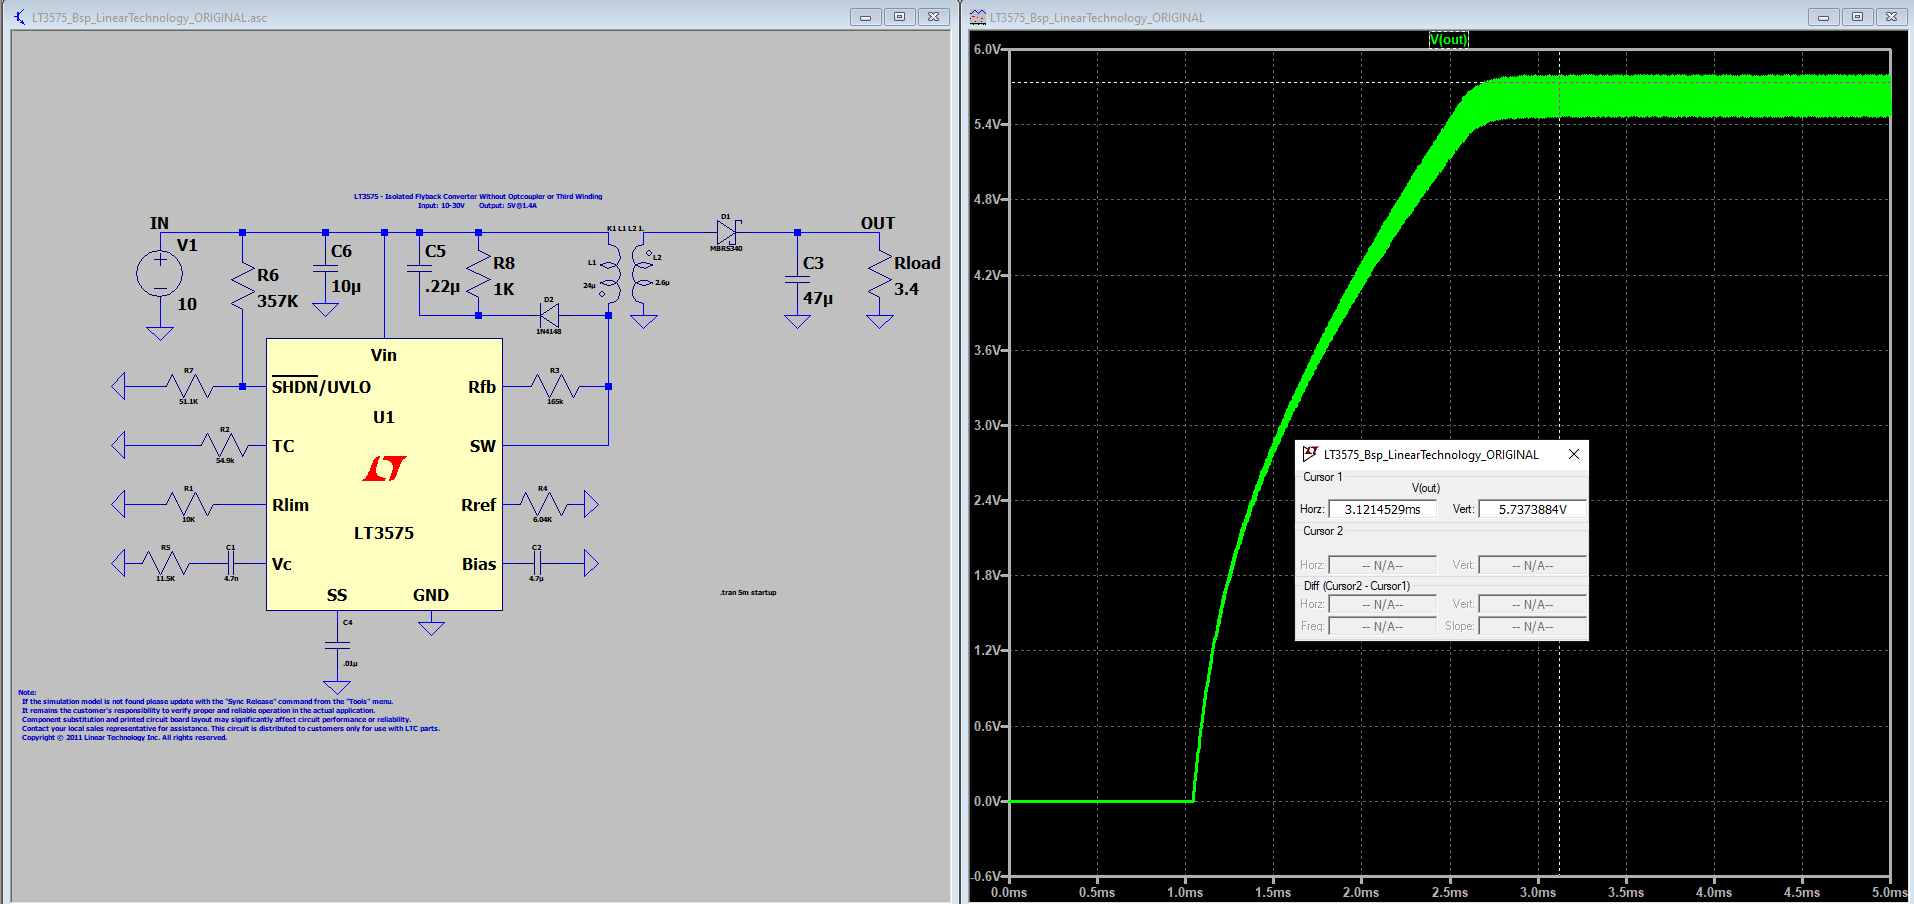1914x904 pixels.
Task: Click the R7 51.1K resistor symbol
Action: tap(188, 385)
